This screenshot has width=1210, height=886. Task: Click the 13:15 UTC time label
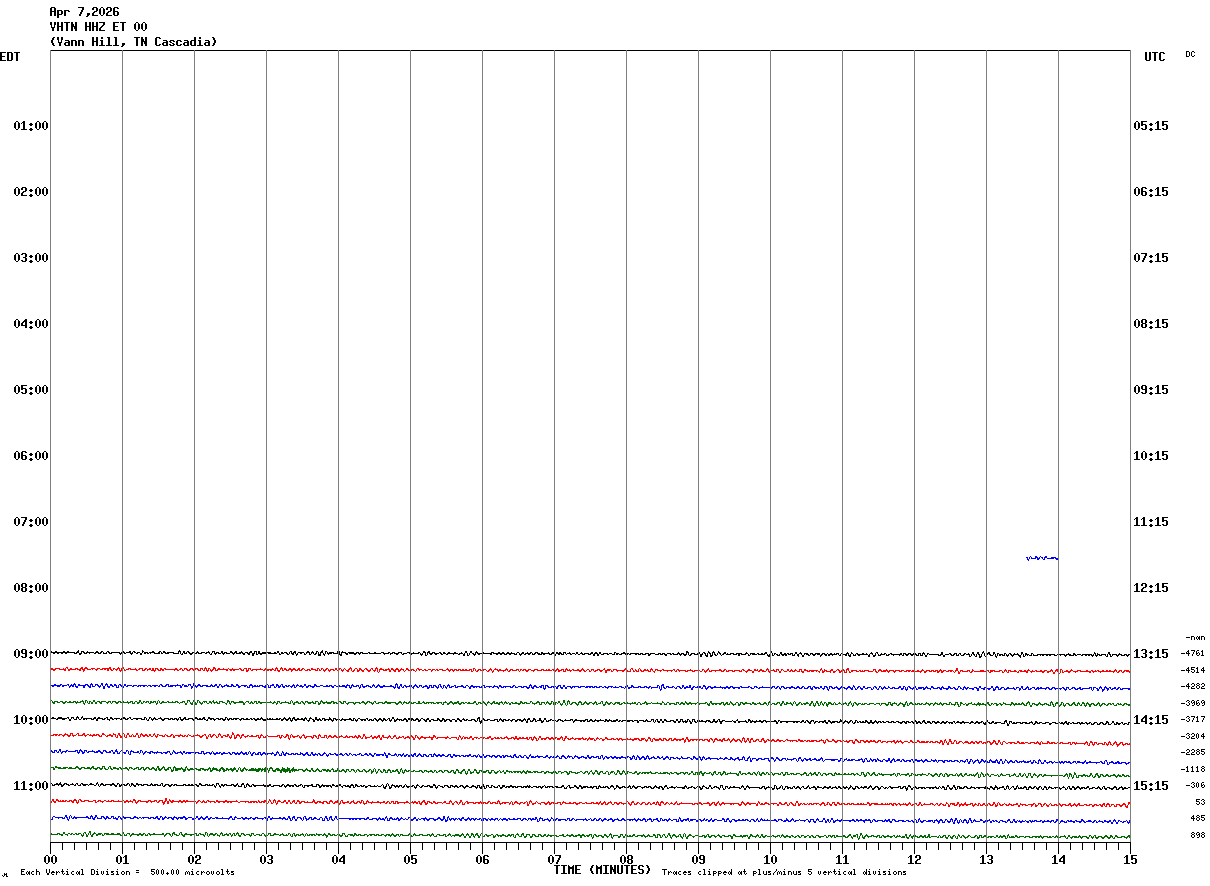coord(1150,654)
